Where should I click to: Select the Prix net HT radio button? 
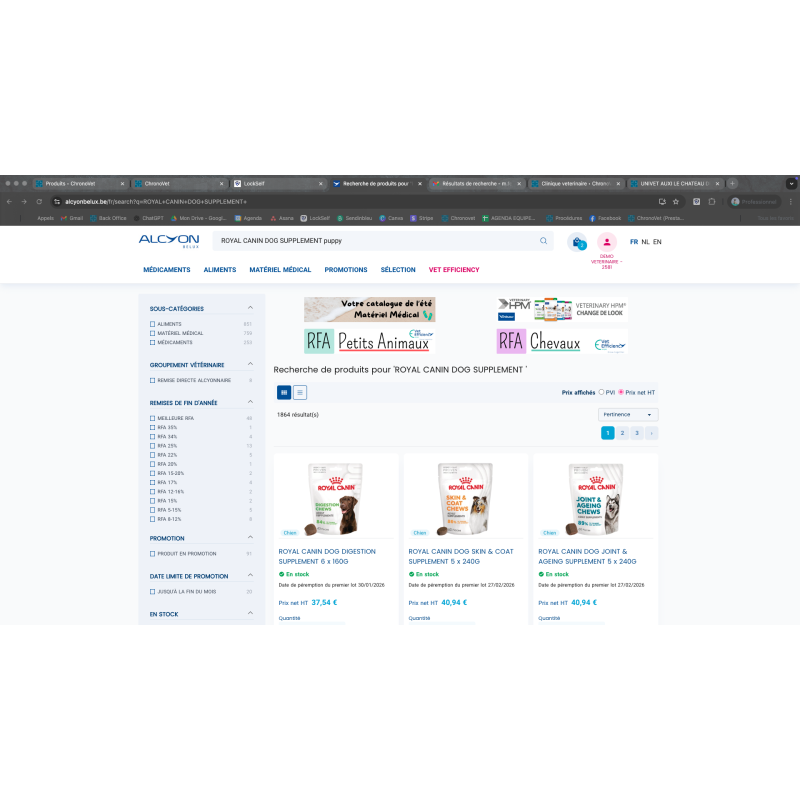coord(621,392)
